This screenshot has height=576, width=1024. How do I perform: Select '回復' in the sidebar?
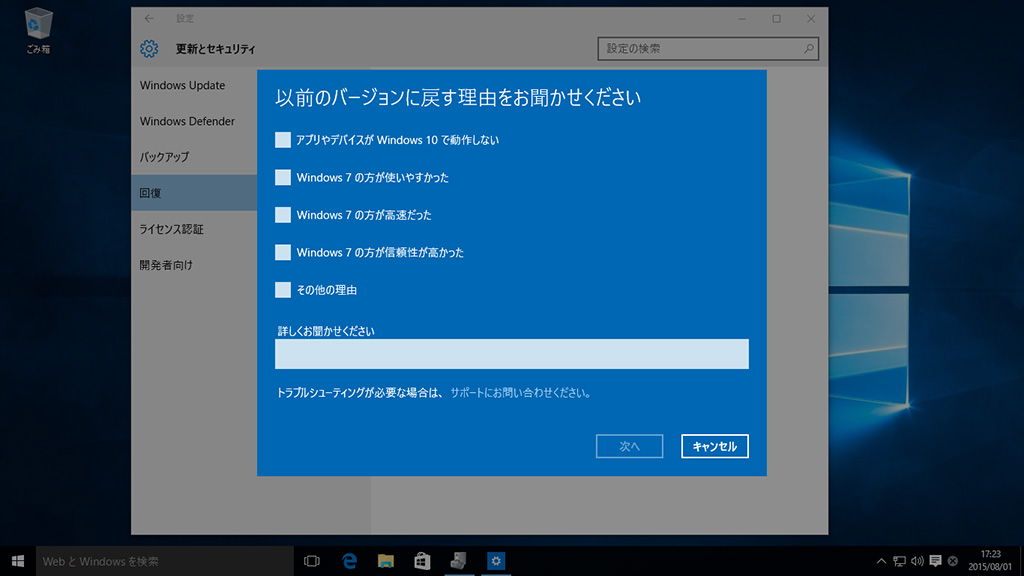tap(194, 193)
